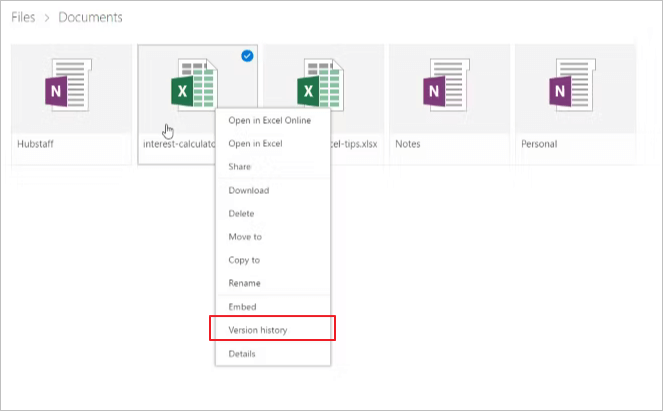Select Share in the context menu

(x=240, y=167)
